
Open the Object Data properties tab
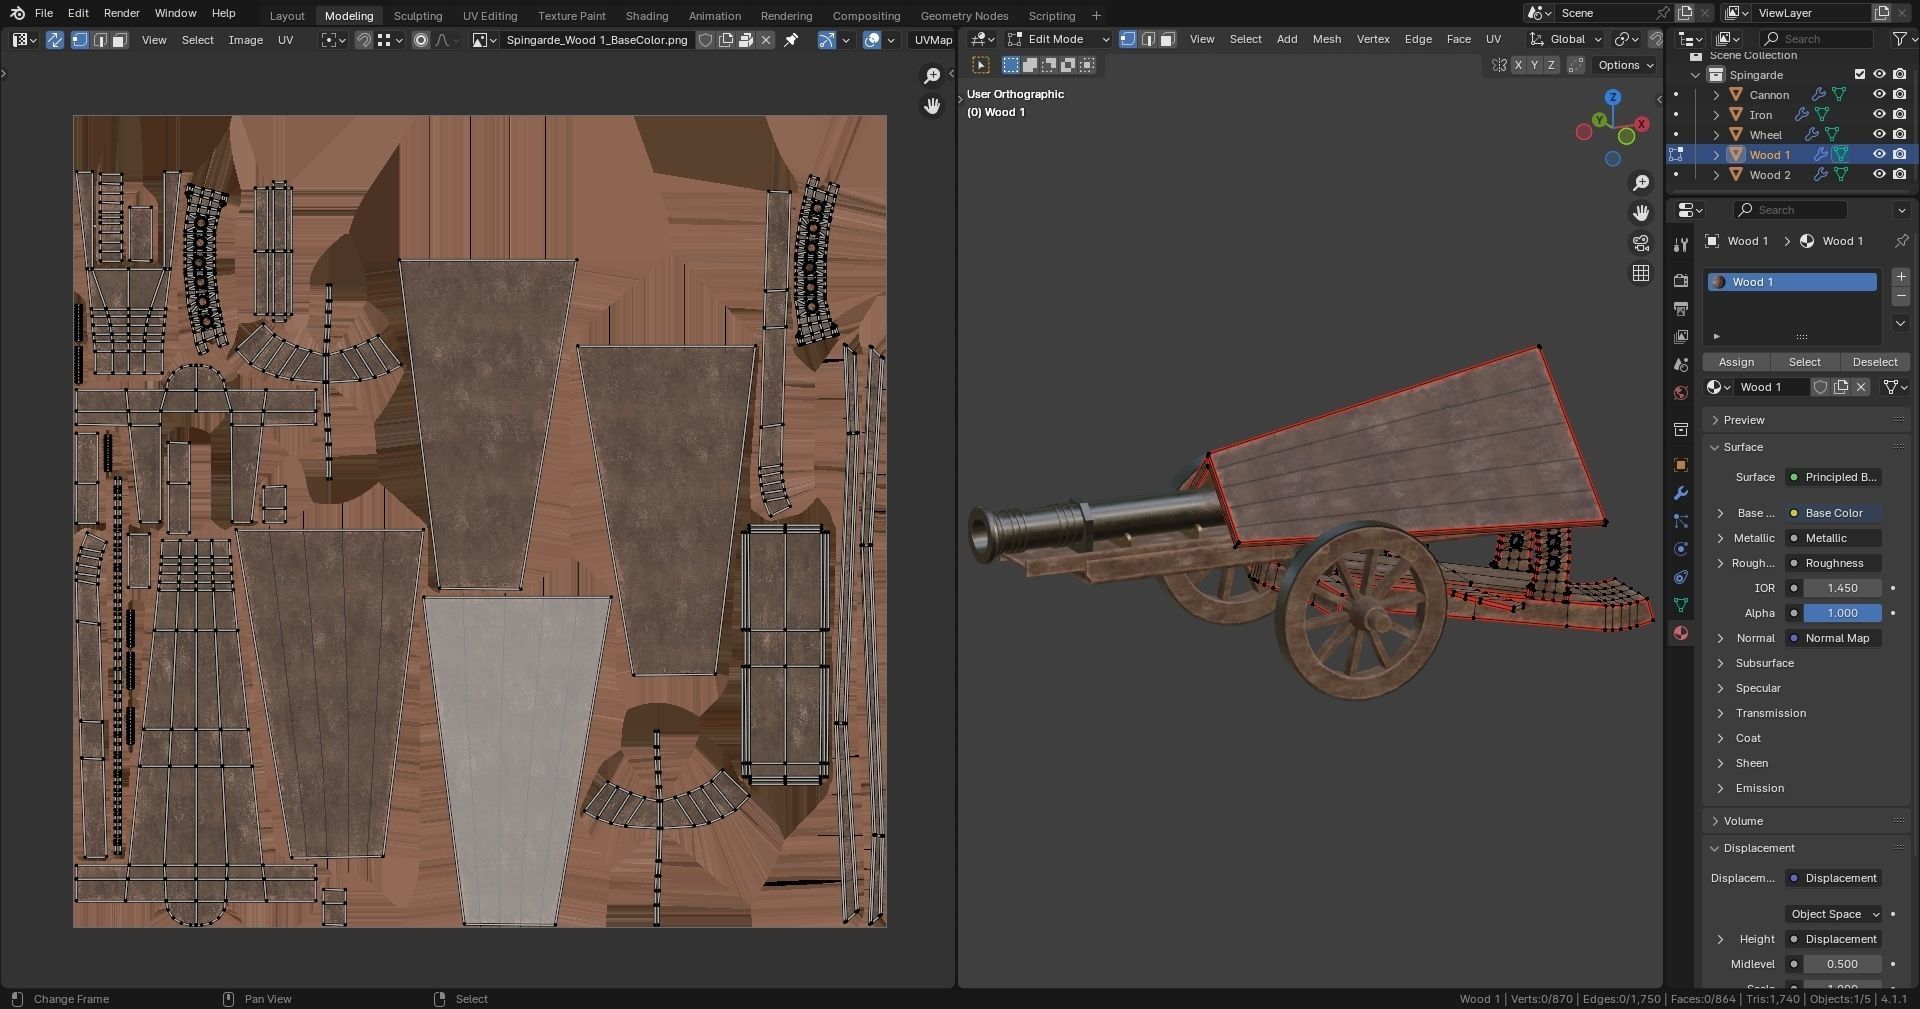1681,605
